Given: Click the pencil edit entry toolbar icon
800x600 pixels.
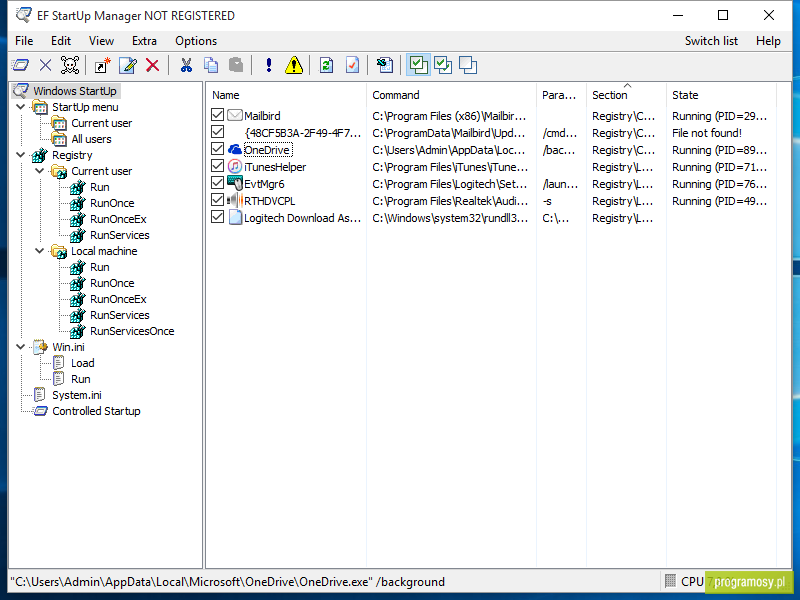Looking at the screenshot, I should 128,65.
